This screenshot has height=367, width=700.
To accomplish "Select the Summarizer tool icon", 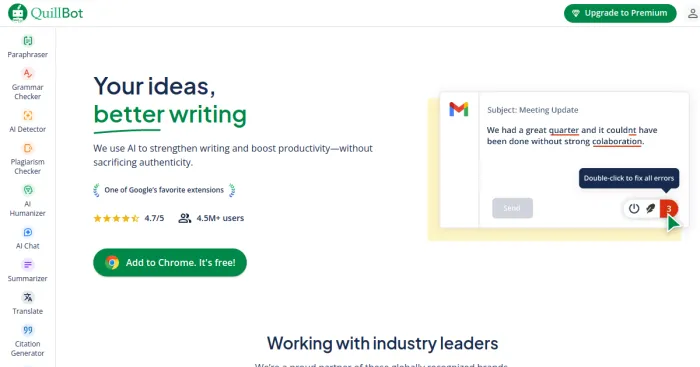I will click(x=28, y=265).
